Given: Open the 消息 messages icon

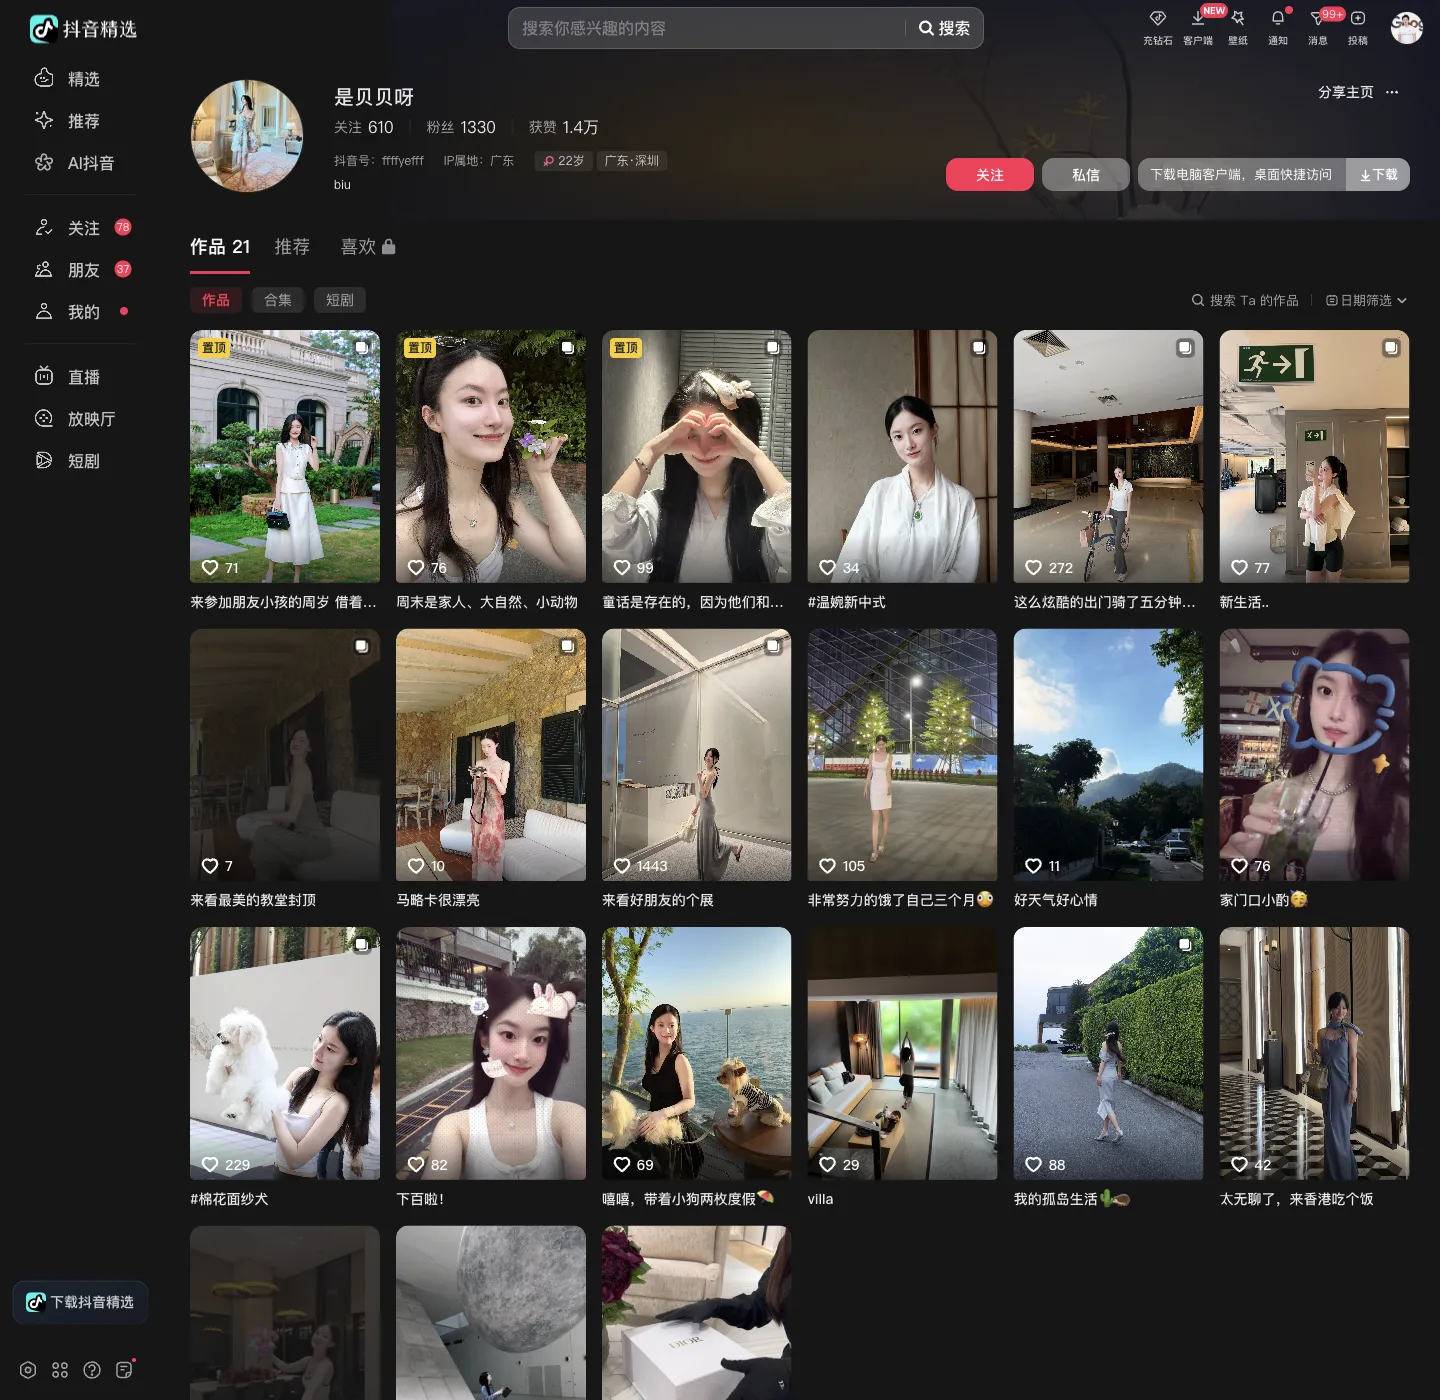Looking at the screenshot, I should point(1318,18).
